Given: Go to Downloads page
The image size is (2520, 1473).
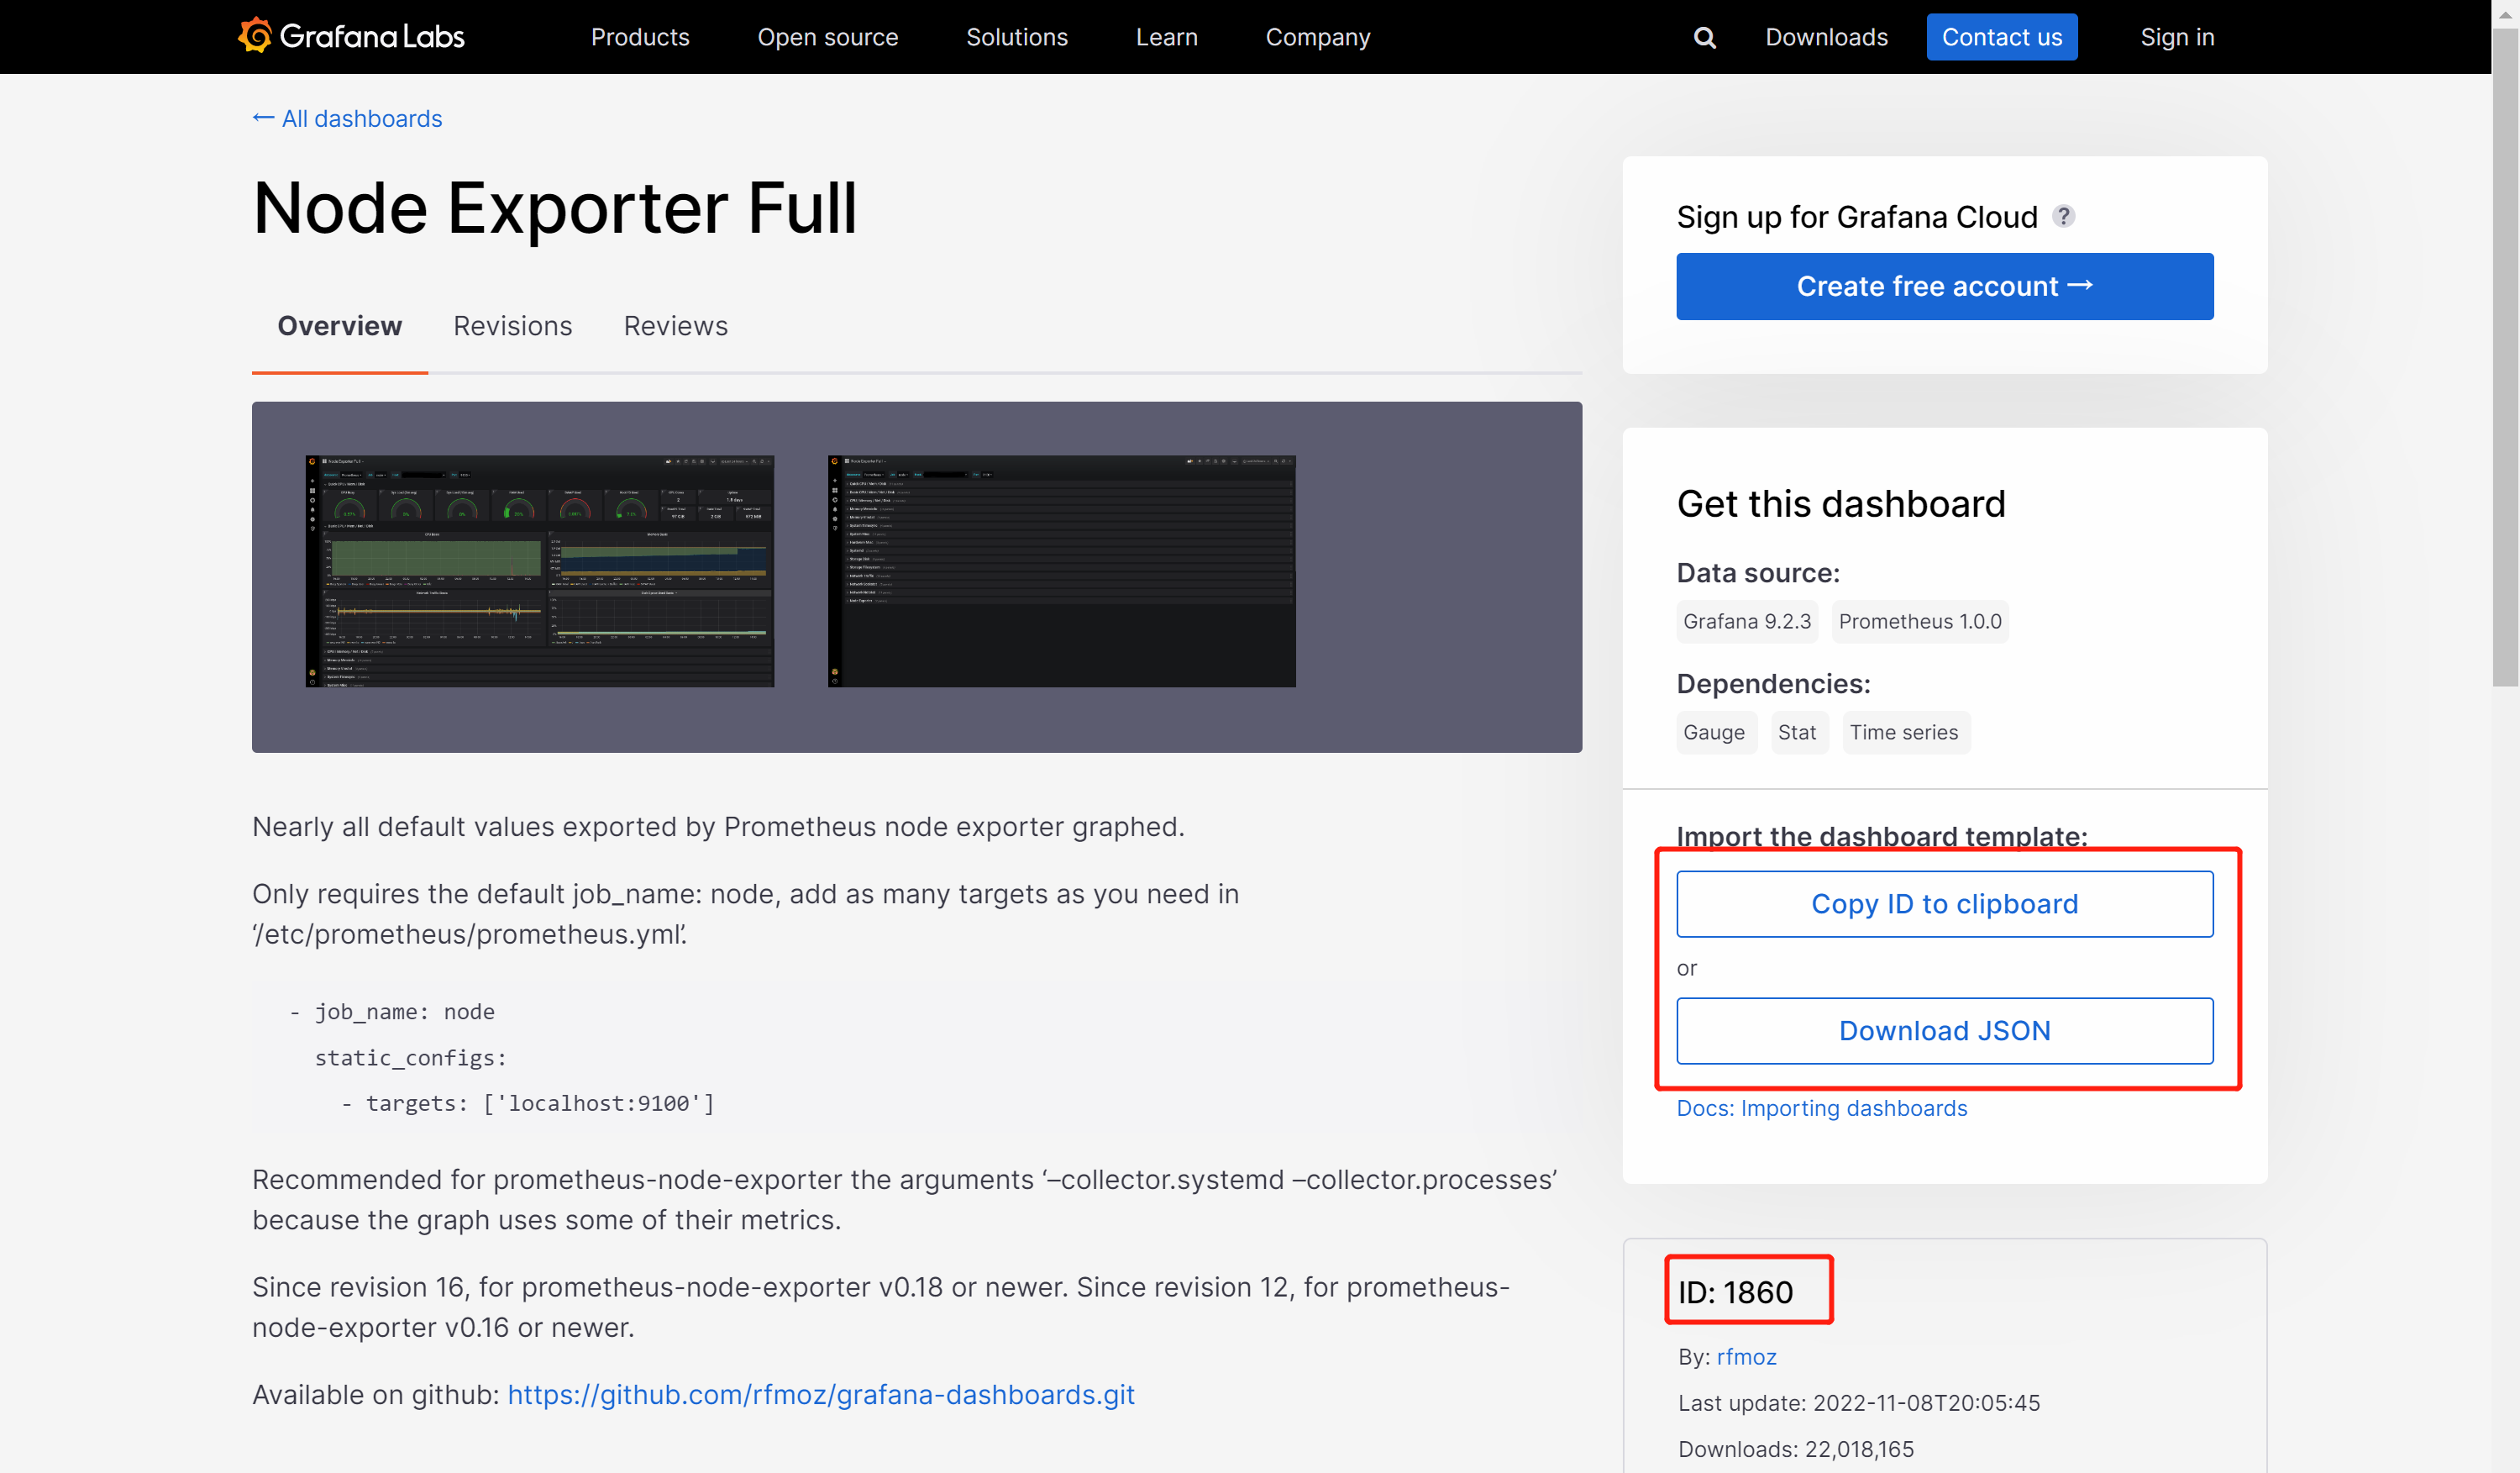Looking at the screenshot, I should [1826, 37].
